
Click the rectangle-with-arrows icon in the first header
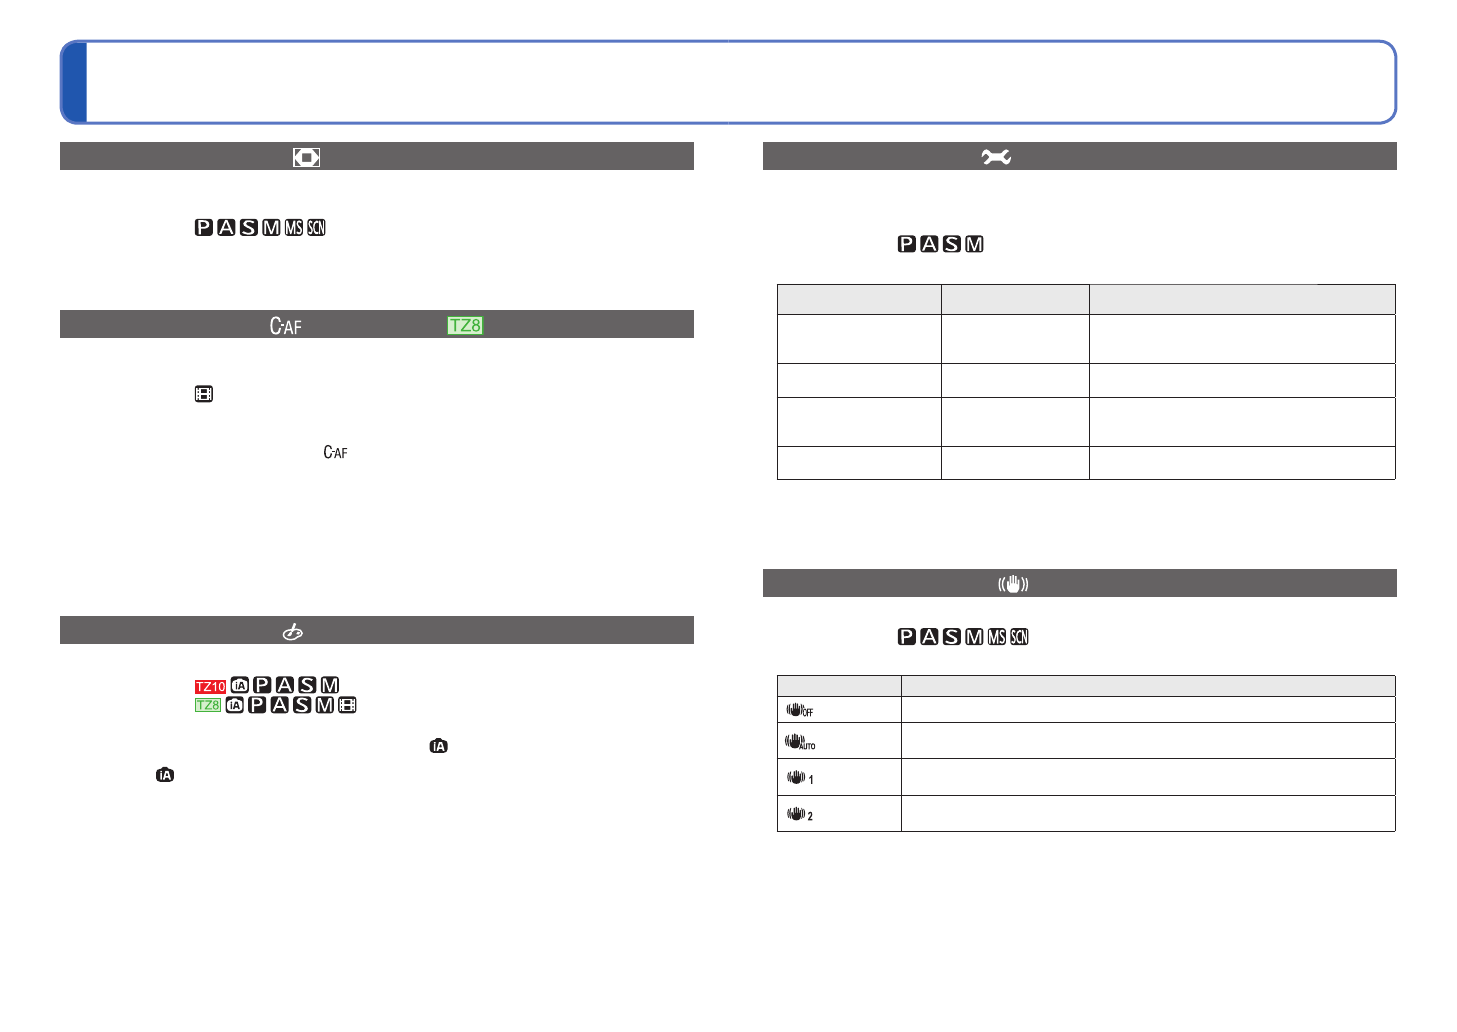(306, 157)
